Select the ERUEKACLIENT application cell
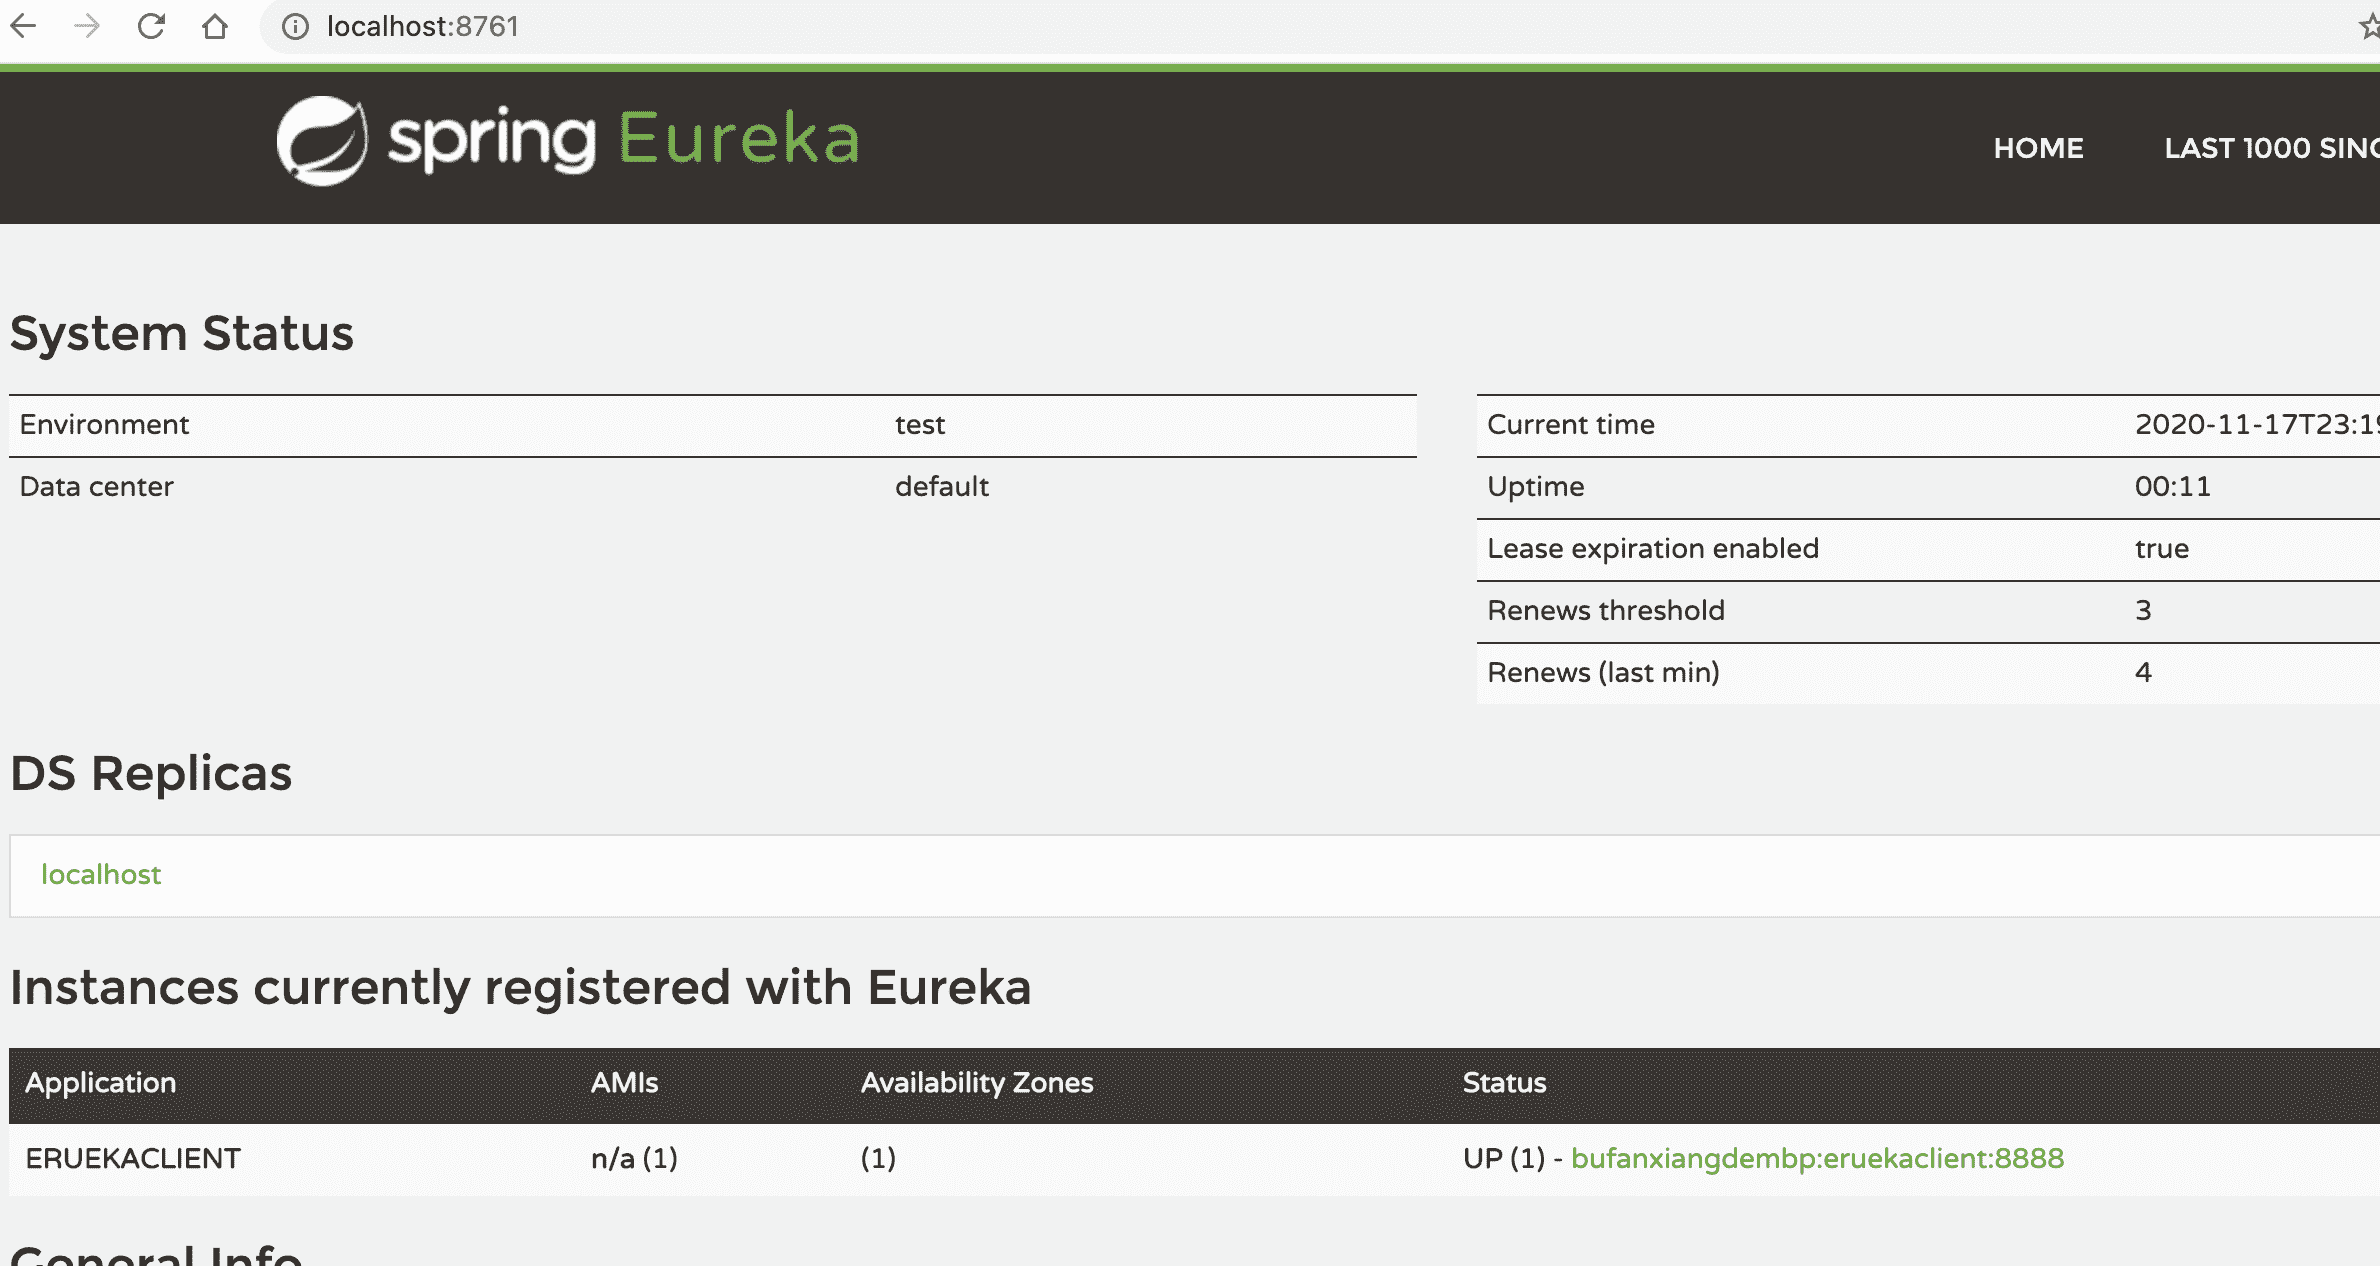This screenshot has width=2380, height=1266. click(x=133, y=1158)
